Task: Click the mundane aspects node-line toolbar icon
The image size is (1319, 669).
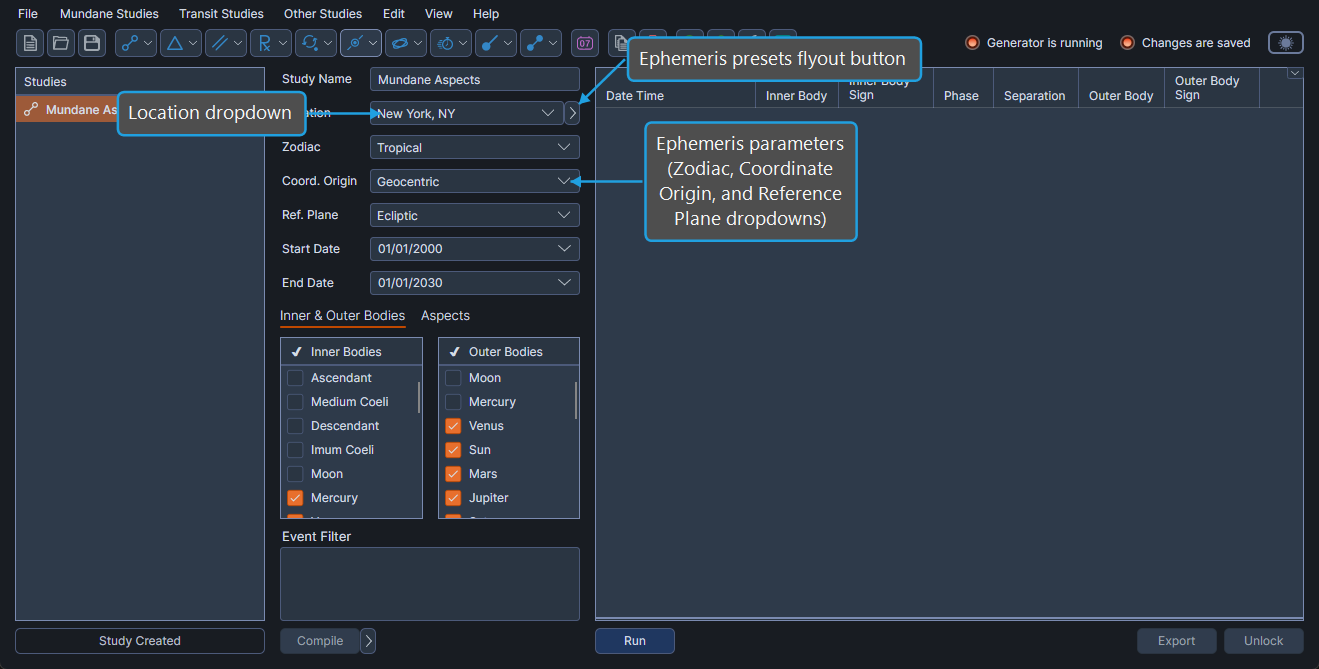Action: pyautogui.click(x=129, y=43)
